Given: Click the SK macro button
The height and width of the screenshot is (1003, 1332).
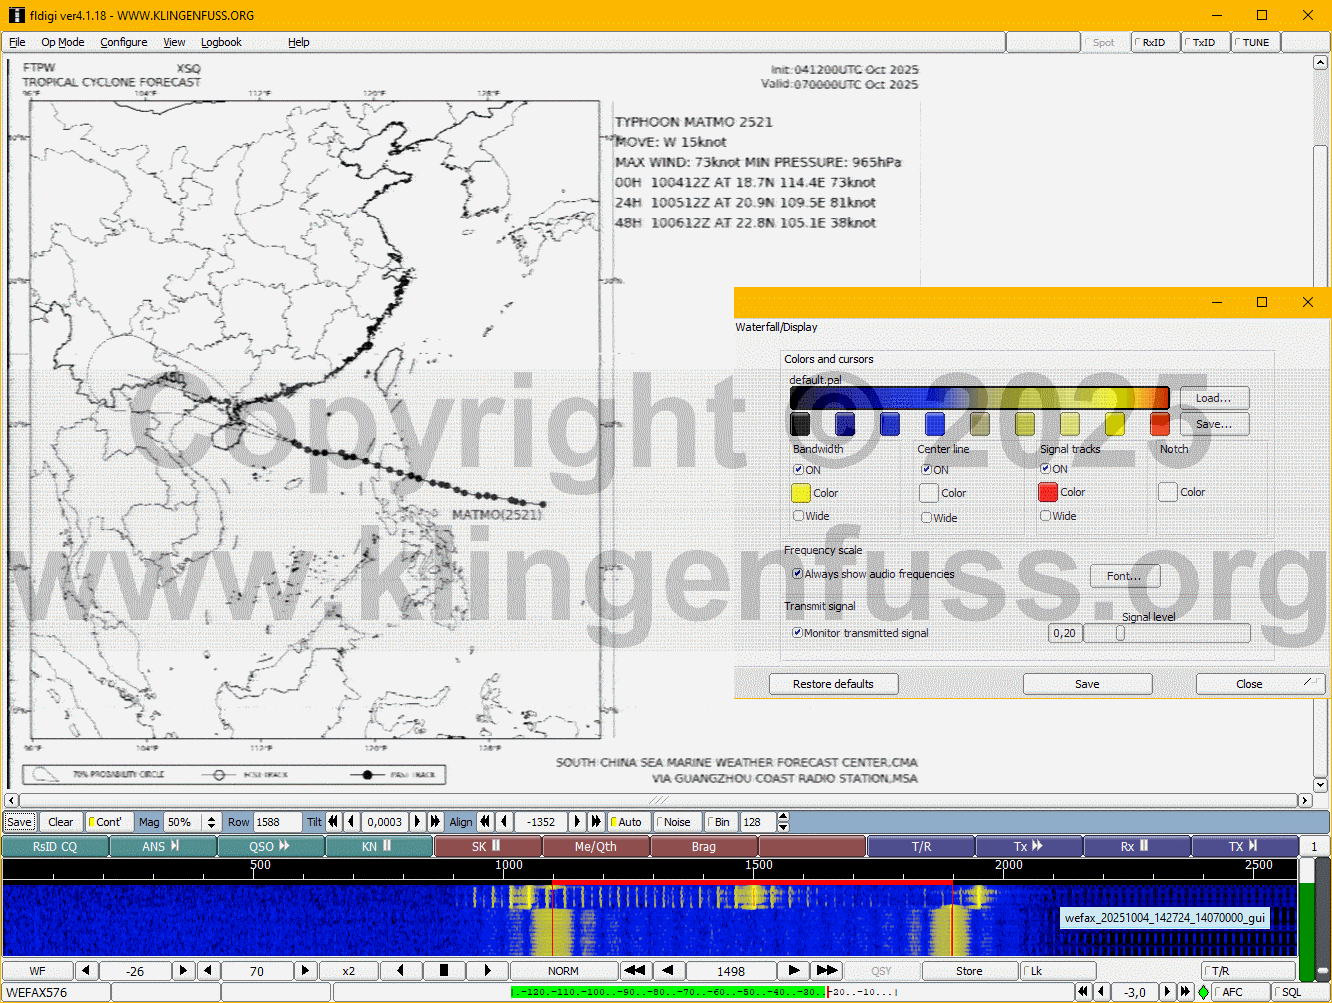Looking at the screenshot, I should click(487, 847).
